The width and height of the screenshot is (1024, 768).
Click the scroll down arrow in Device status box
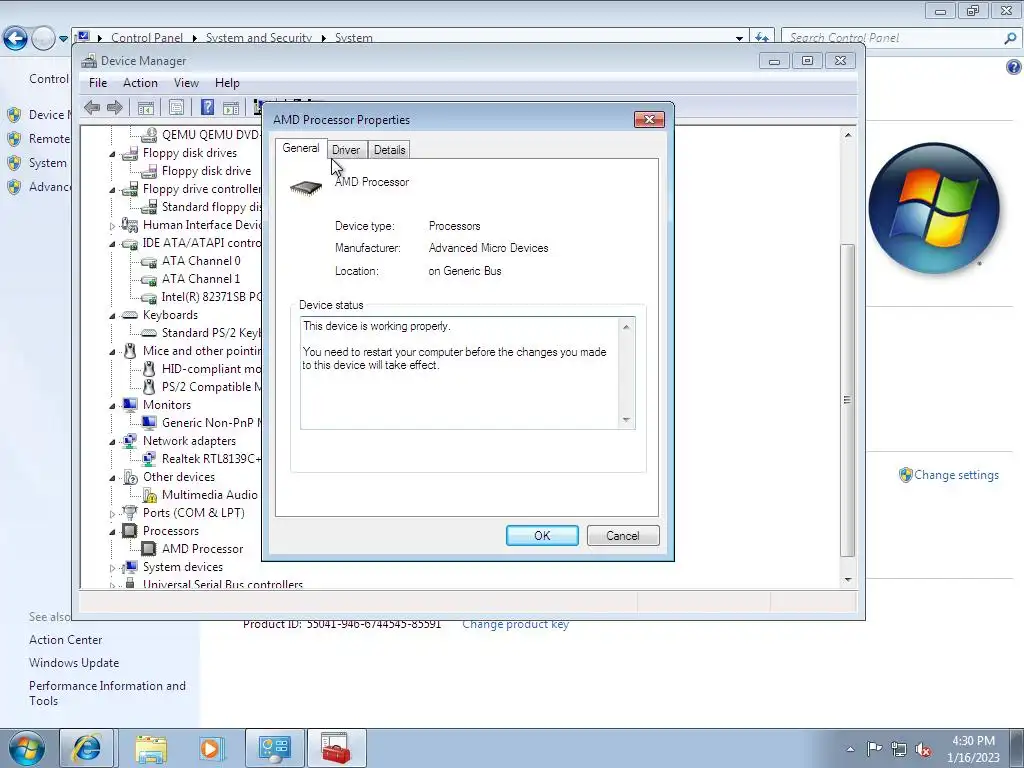[x=626, y=420]
